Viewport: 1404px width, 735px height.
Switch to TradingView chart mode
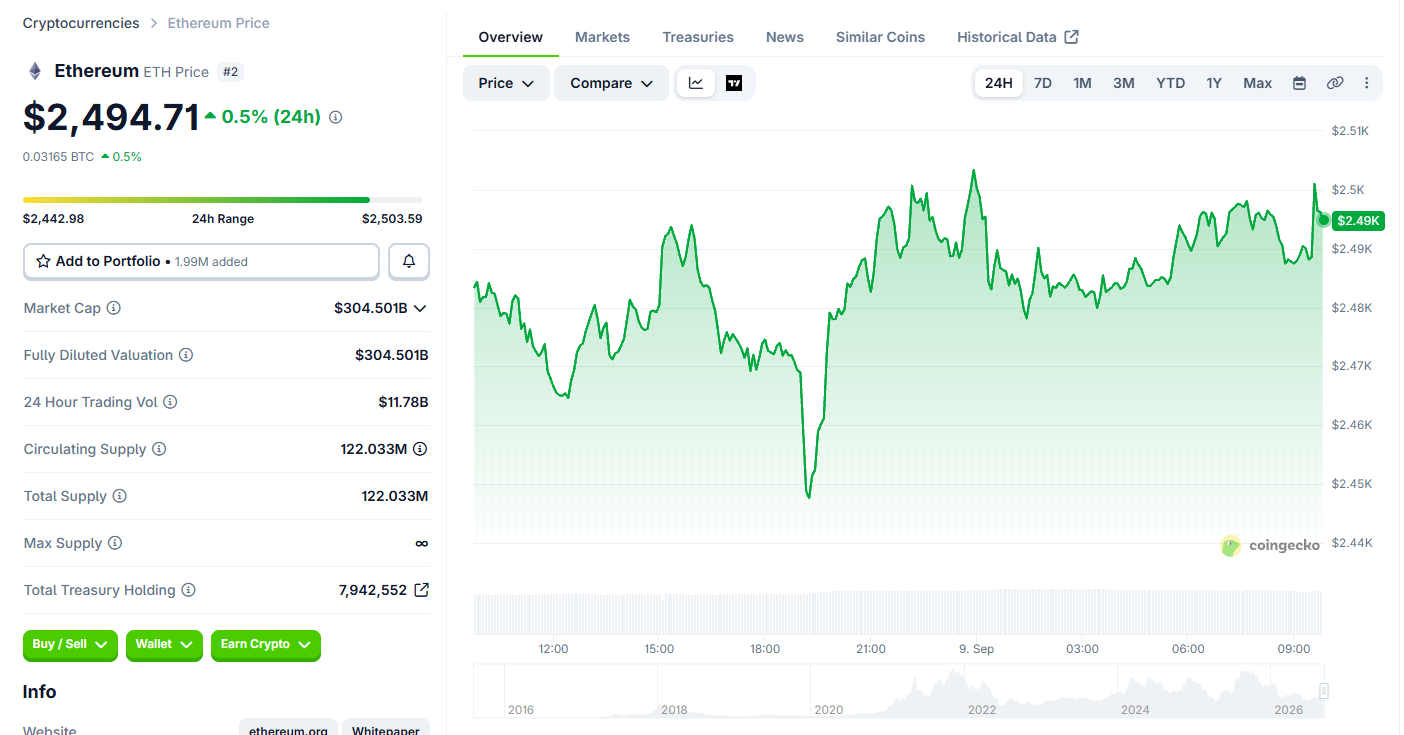tap(734, 83)
